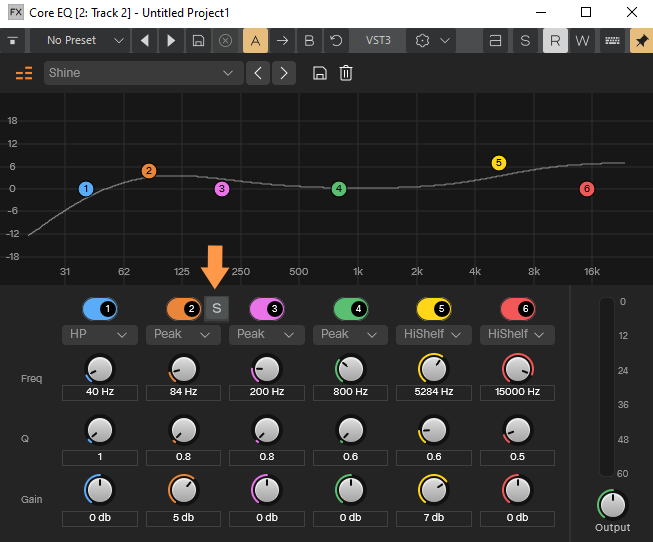Click the orange EQ bars logo icon
The height and width of the screenshot is (542, 653).
24,73
